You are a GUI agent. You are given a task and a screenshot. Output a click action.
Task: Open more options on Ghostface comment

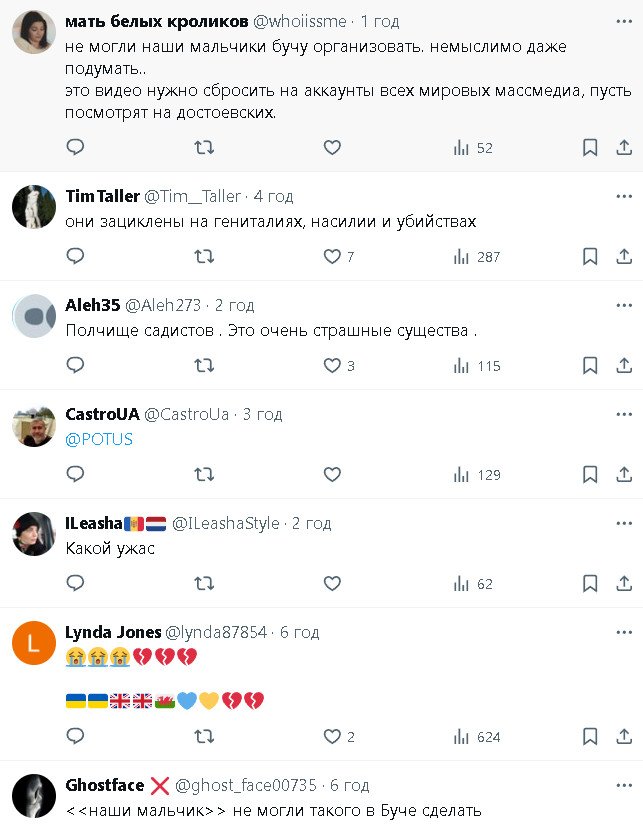coord(624,785)
